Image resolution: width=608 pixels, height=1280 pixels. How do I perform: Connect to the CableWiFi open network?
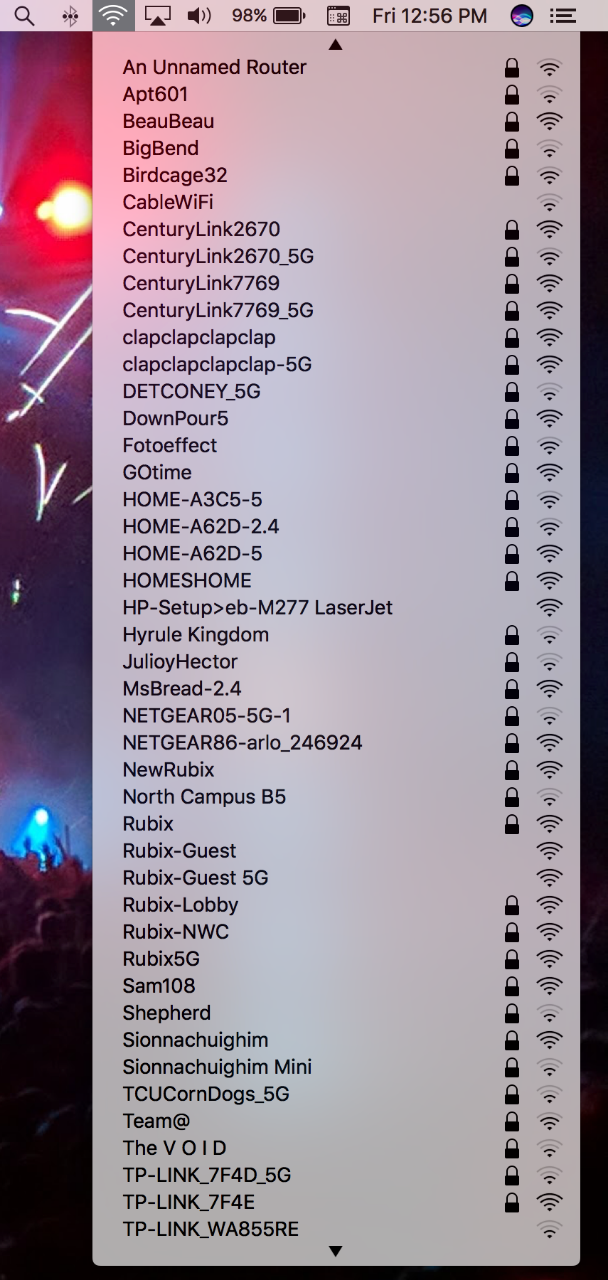pos(336,202)
